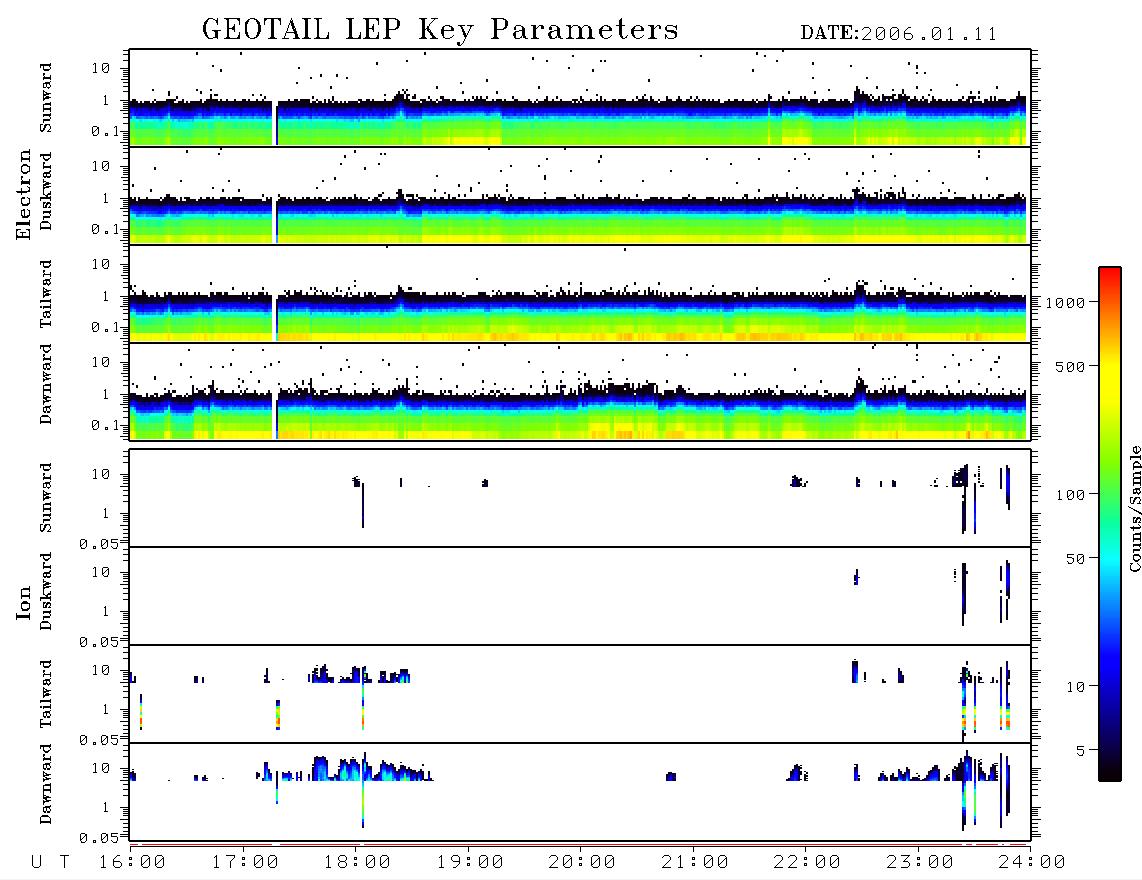Click the 50 colorbar tick value
This screenshot has height=880, width=1142.
(x=1075, y=559)
